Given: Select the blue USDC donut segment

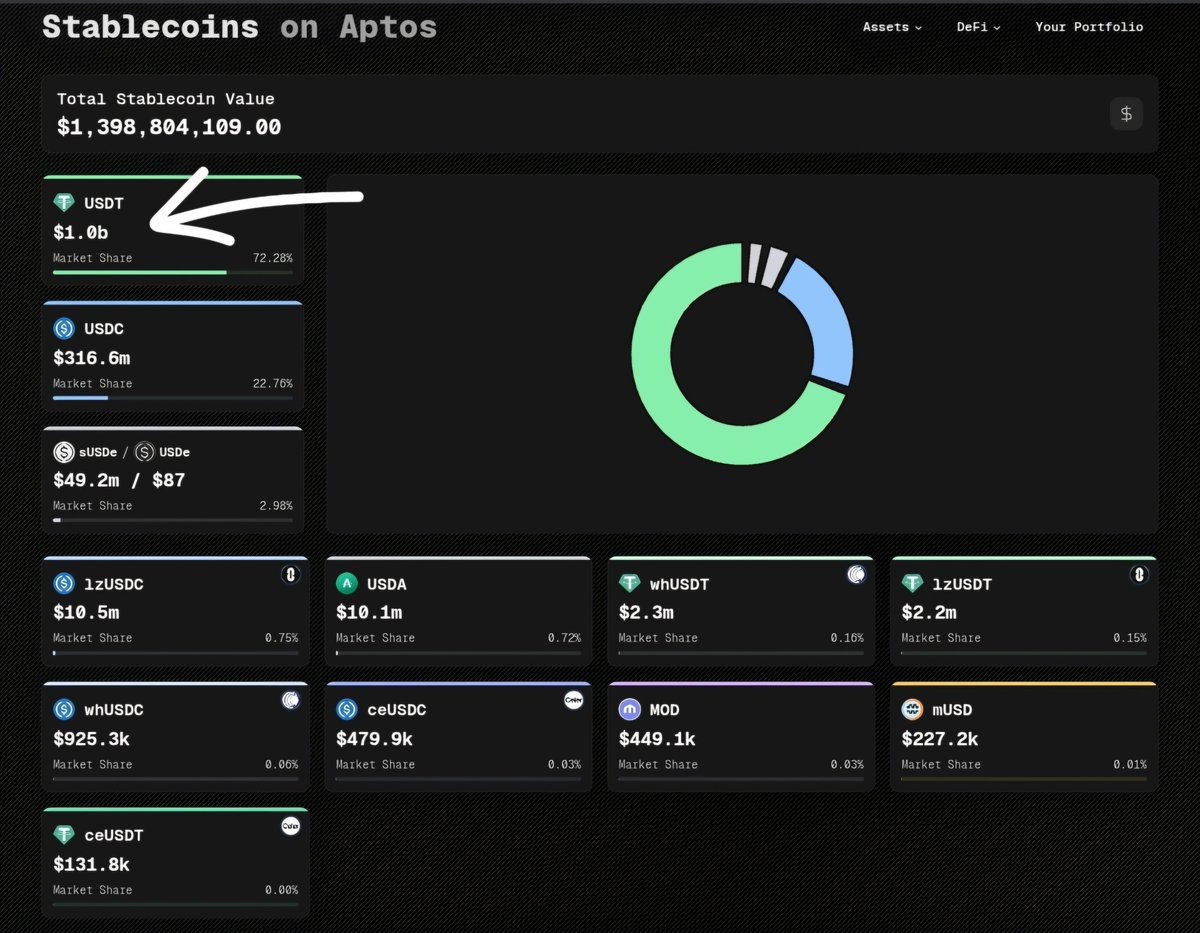Looking at the screenshot, I should 826,320.
